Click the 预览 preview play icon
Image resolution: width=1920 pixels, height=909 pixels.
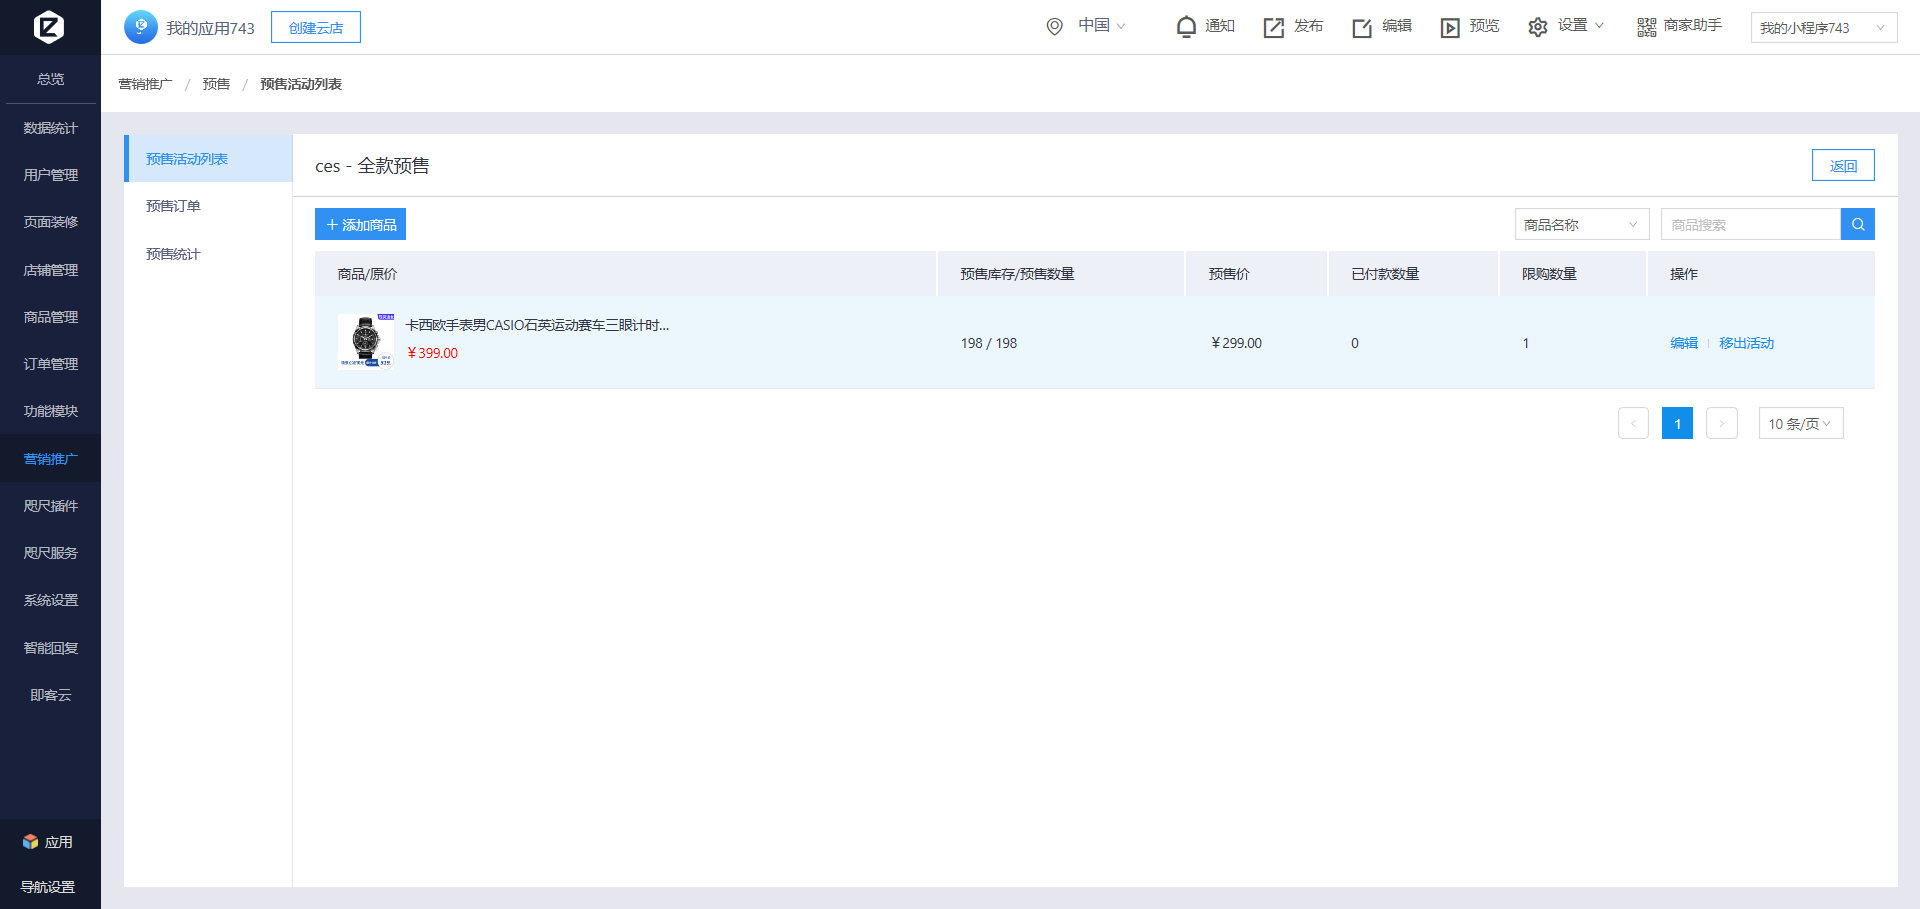pos(1450,27)
